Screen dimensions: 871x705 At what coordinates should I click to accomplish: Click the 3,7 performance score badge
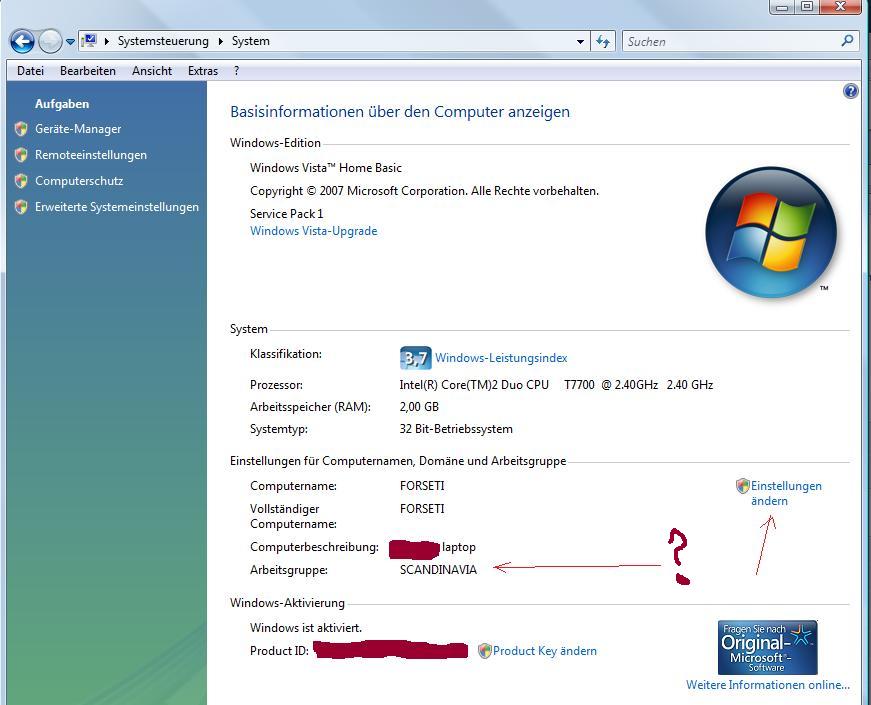point(416,358)
